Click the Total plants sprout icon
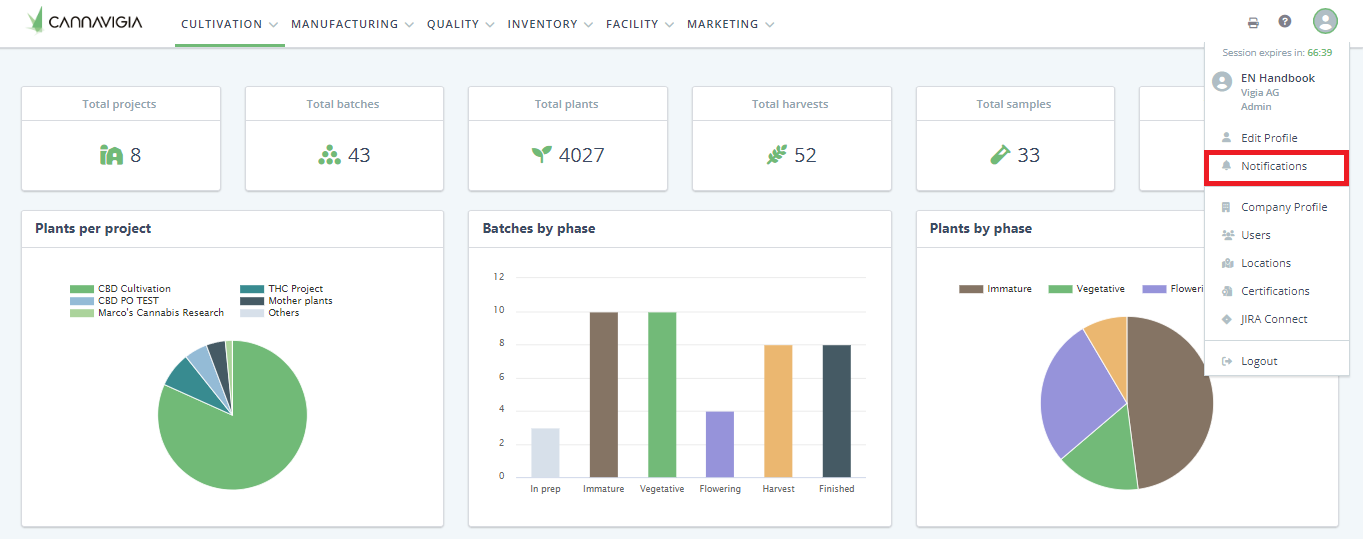Viewport: 1363px width, 539px height. point(541,155)
